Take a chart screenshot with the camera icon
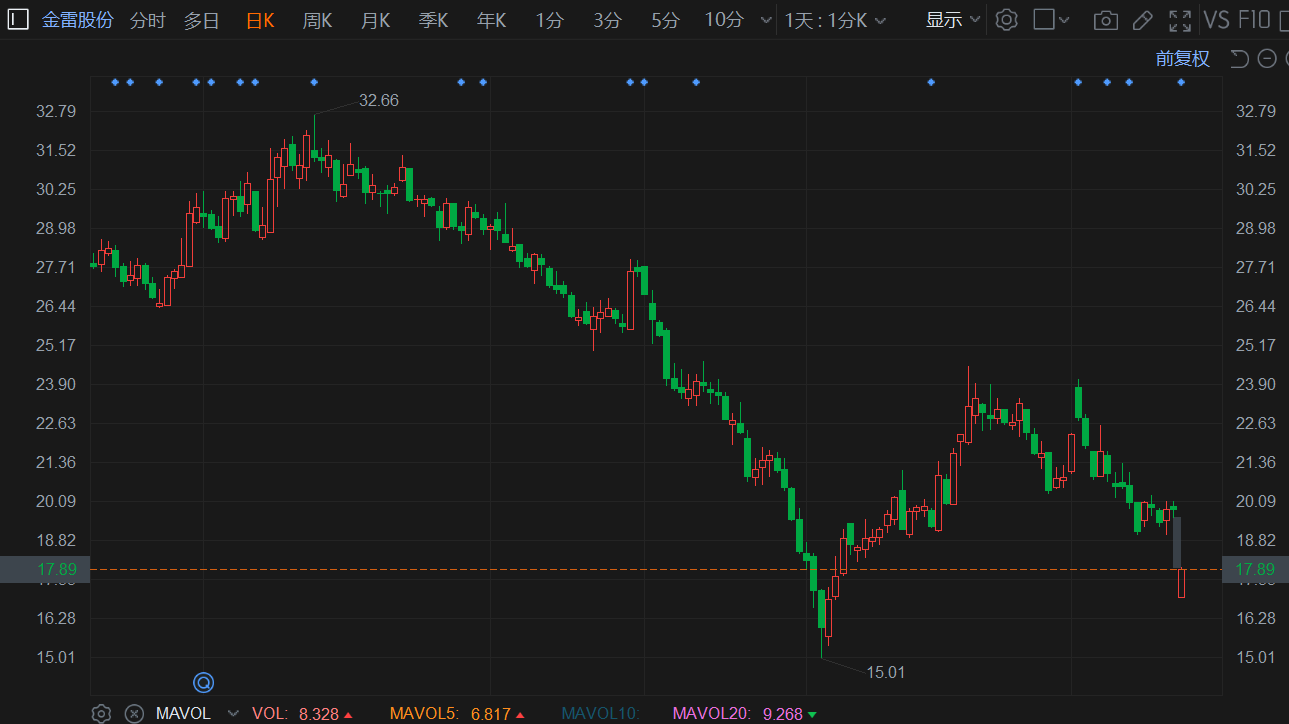Viewport: 1289px width, 724px height. click(1105, 19)
